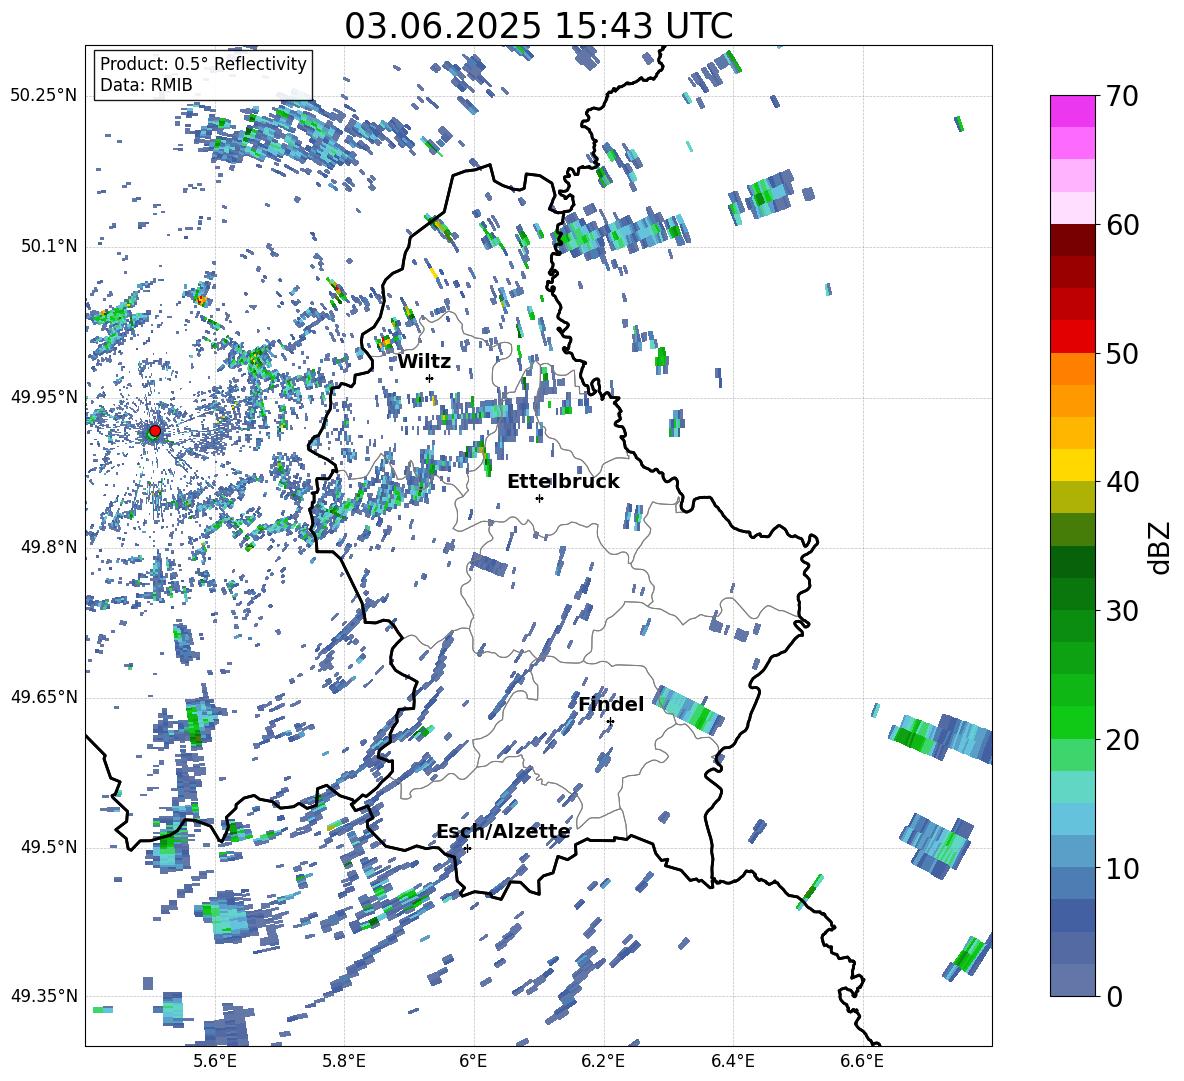This screenshot has height=1081, width=1184.
Task: Click the cross marker below Ettelbruck
Action: pos(539,498)
